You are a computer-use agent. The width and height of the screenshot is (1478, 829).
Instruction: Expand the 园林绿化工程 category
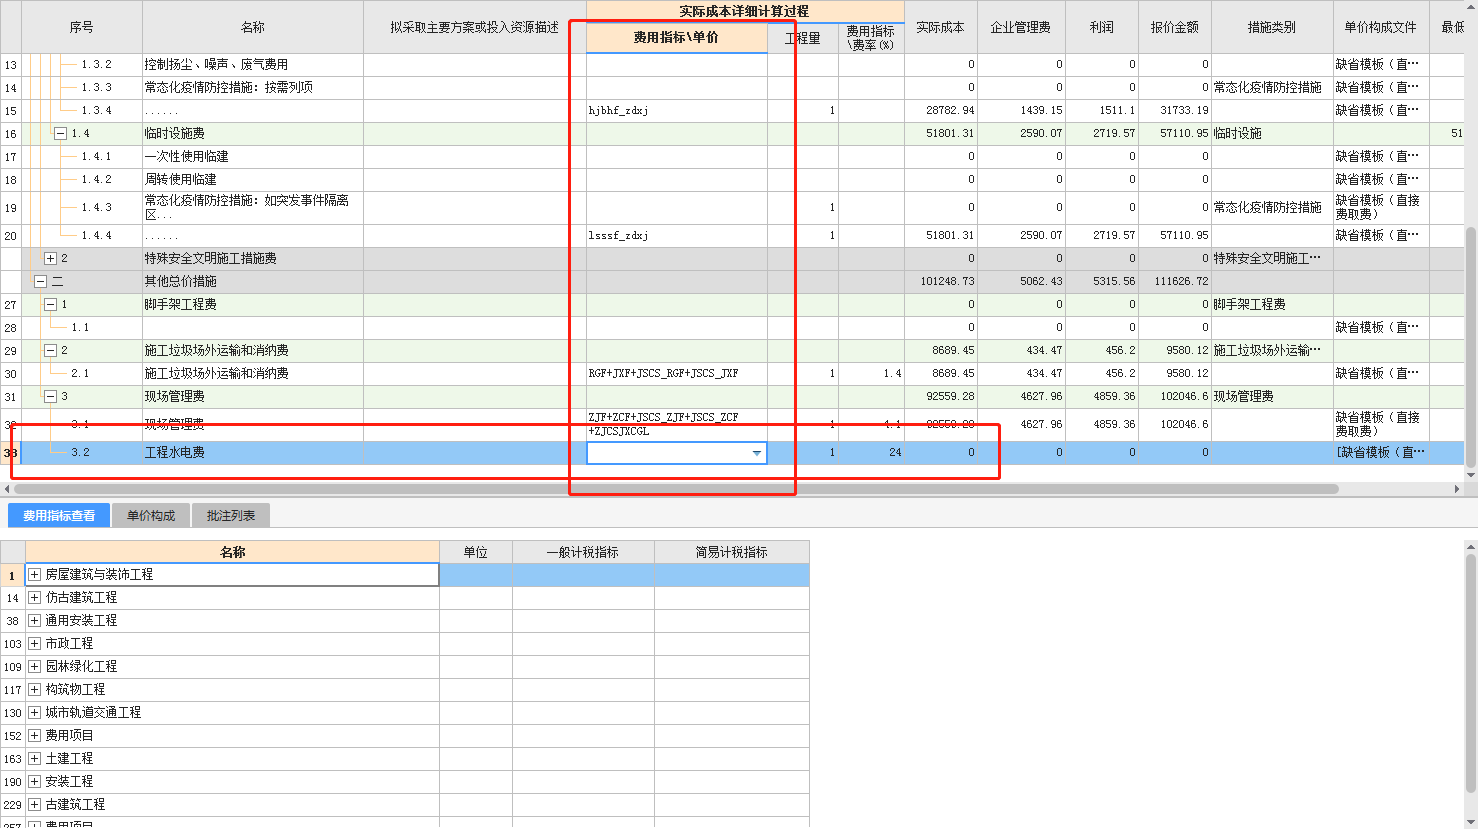(34, 667)
